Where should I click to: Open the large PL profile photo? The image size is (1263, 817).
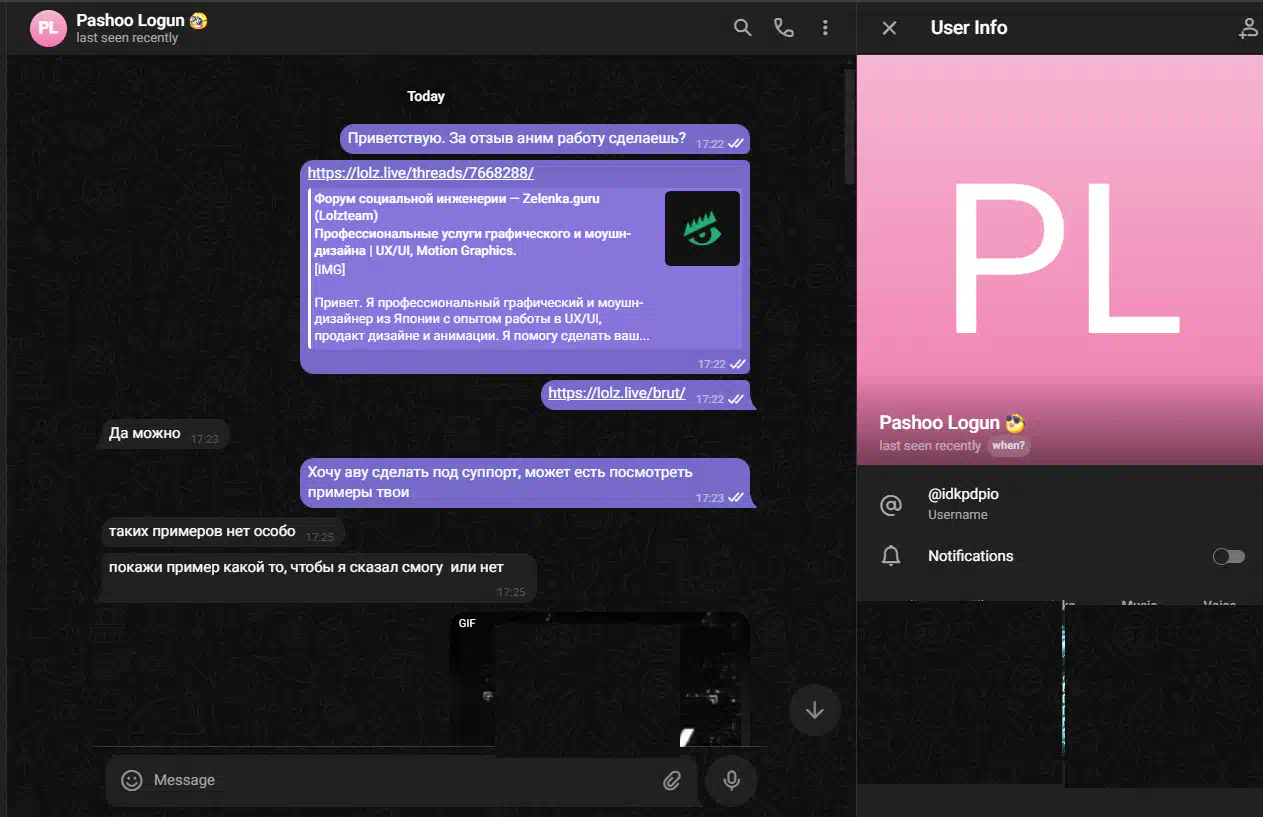point(1060,260)
